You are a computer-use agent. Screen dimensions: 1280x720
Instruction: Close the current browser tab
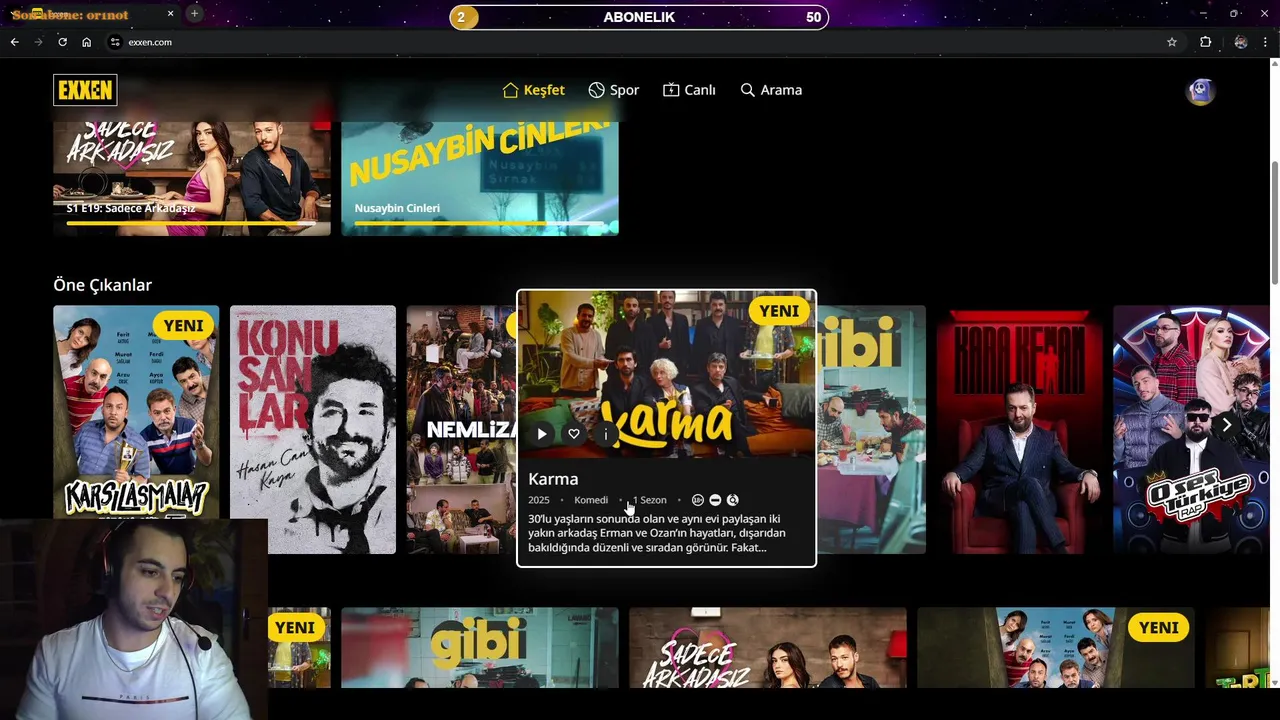(x=170, y=14)
